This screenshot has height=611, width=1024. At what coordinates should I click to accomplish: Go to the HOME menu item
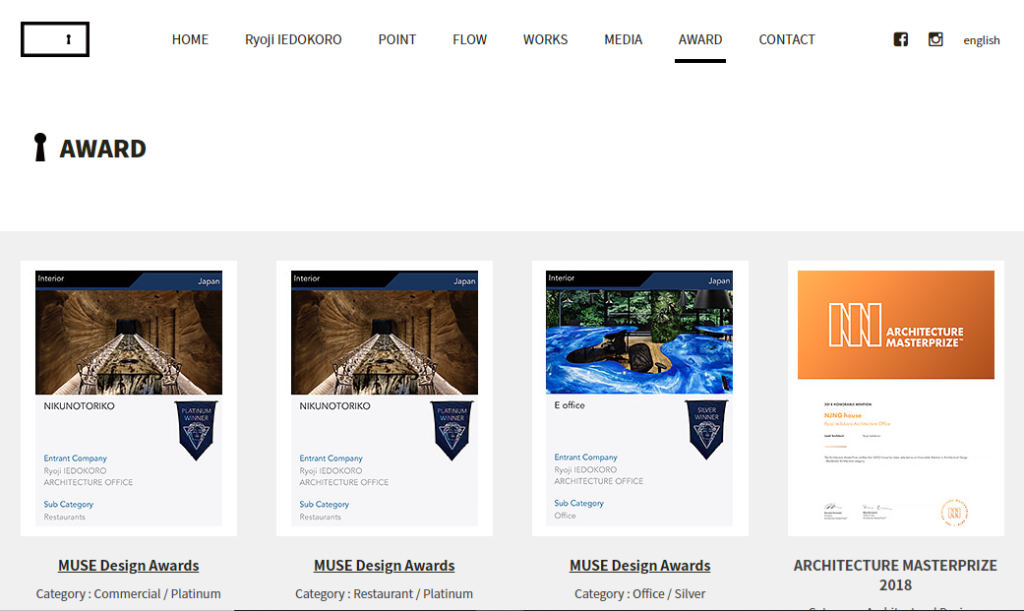point(190,39)
